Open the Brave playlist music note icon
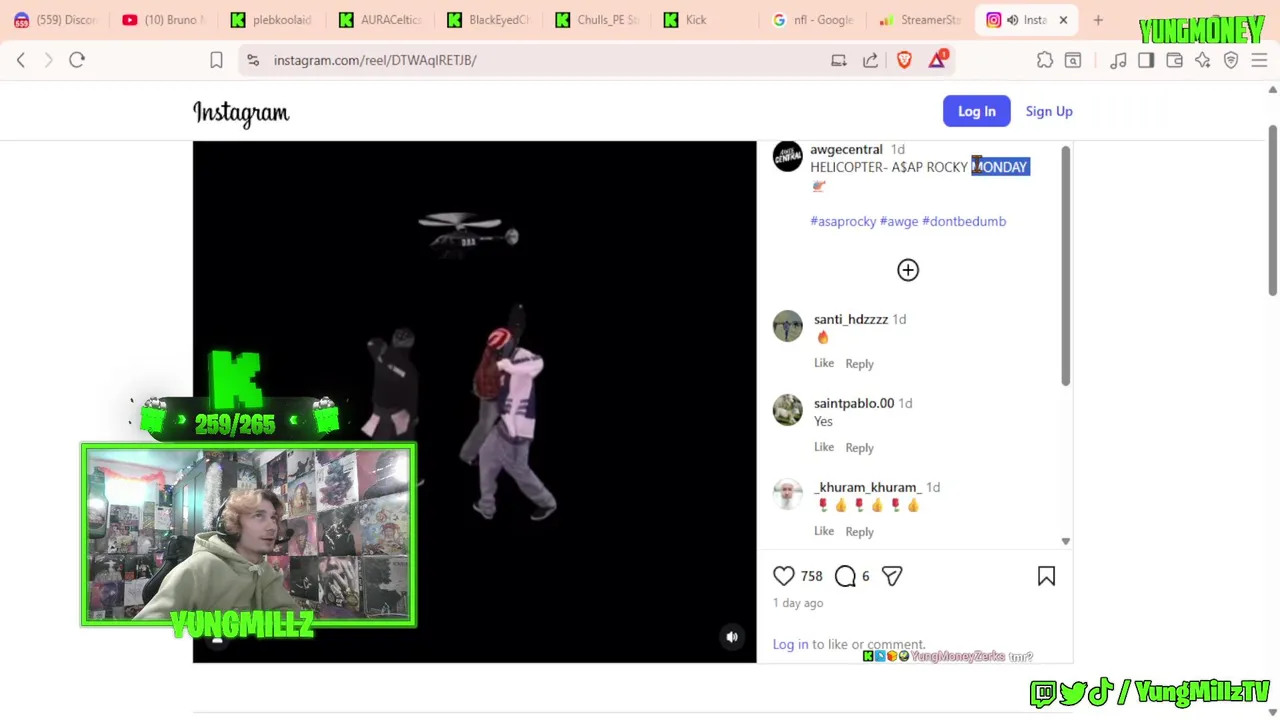The height and width of the screenshot is (720, 1280). pos(1118,60)
